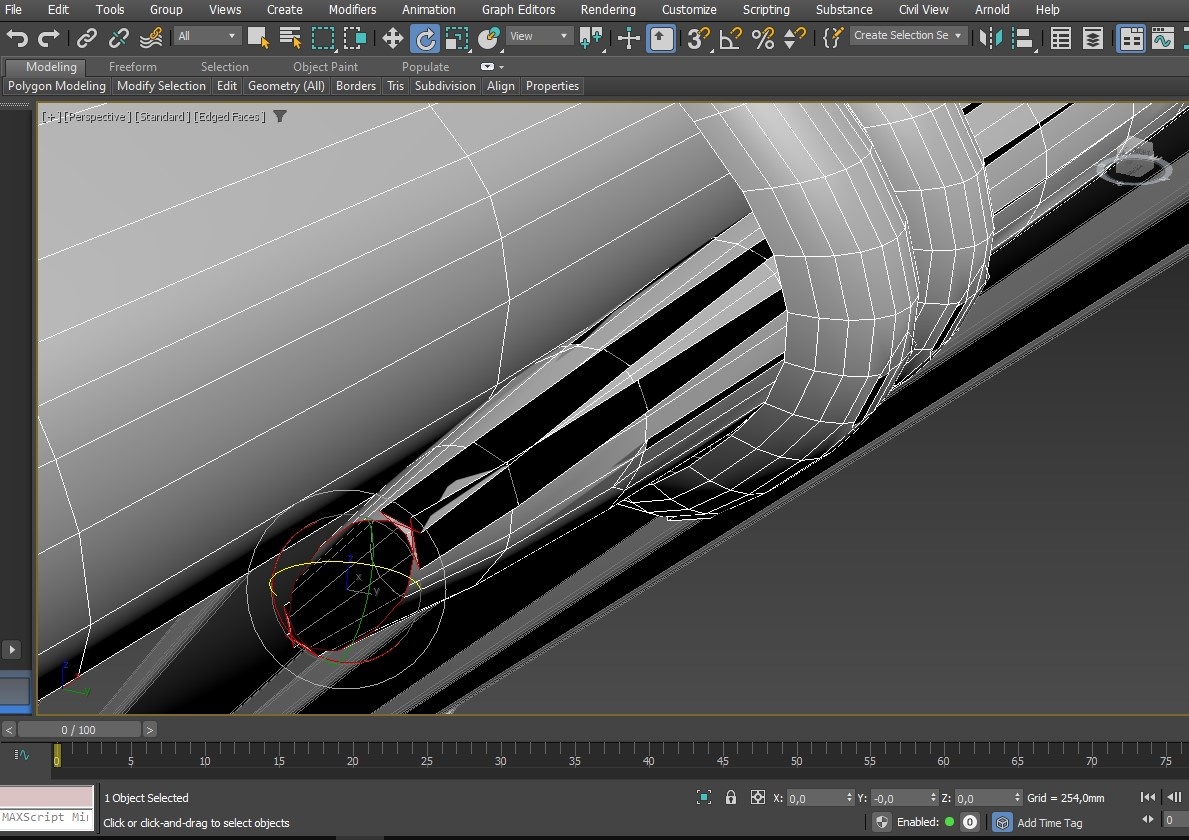Open Select by Name list
The height and width of the screenshot is (840, 1189).
tap(291, 39)
